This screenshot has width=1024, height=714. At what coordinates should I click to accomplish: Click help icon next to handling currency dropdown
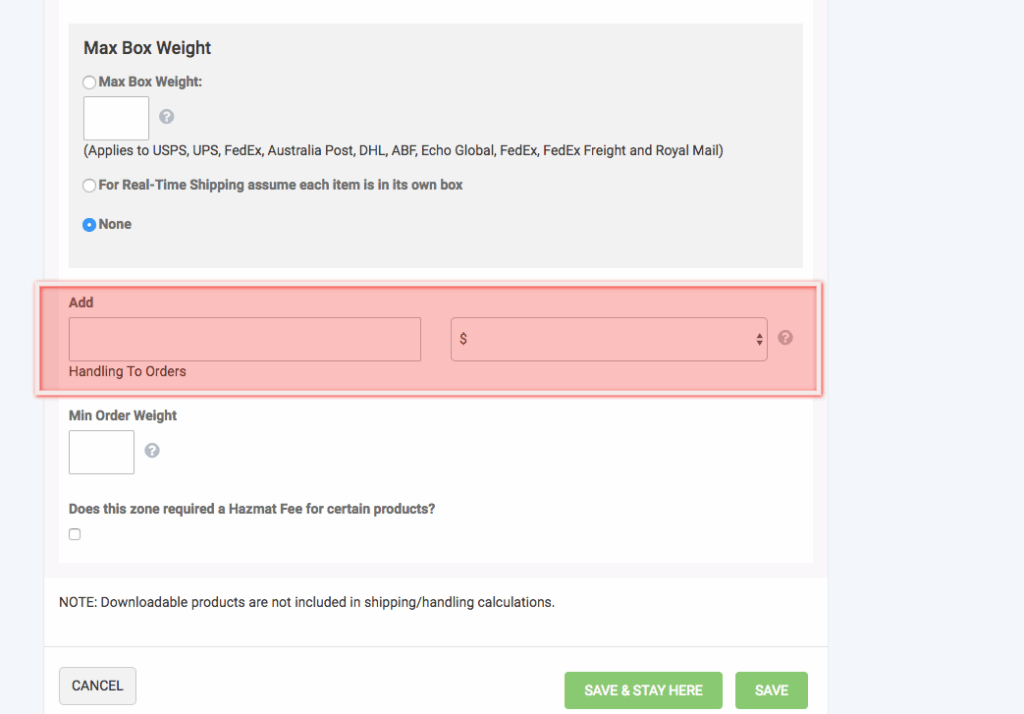(785, 338)
